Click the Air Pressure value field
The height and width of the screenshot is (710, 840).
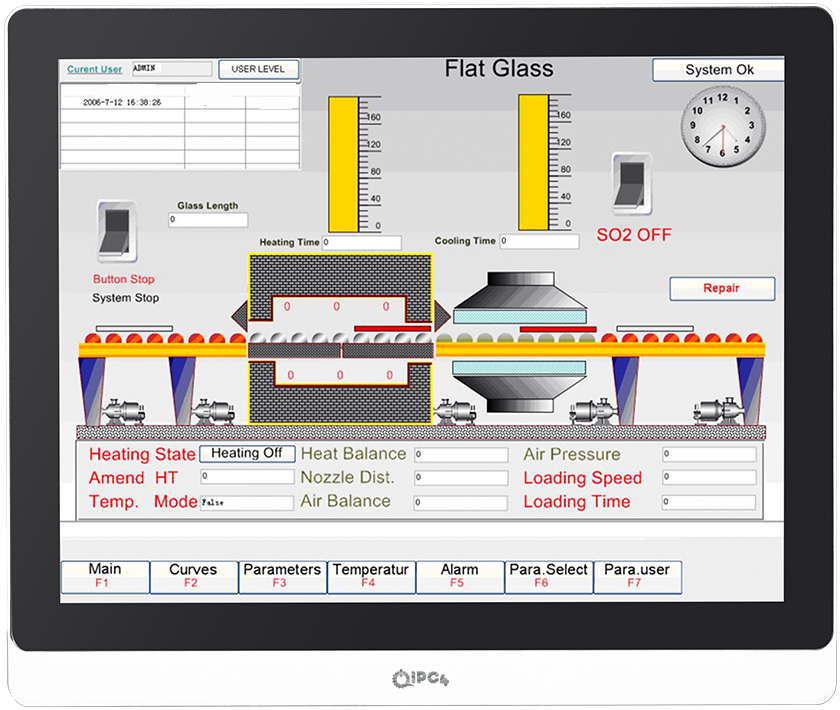pos(709,454)
